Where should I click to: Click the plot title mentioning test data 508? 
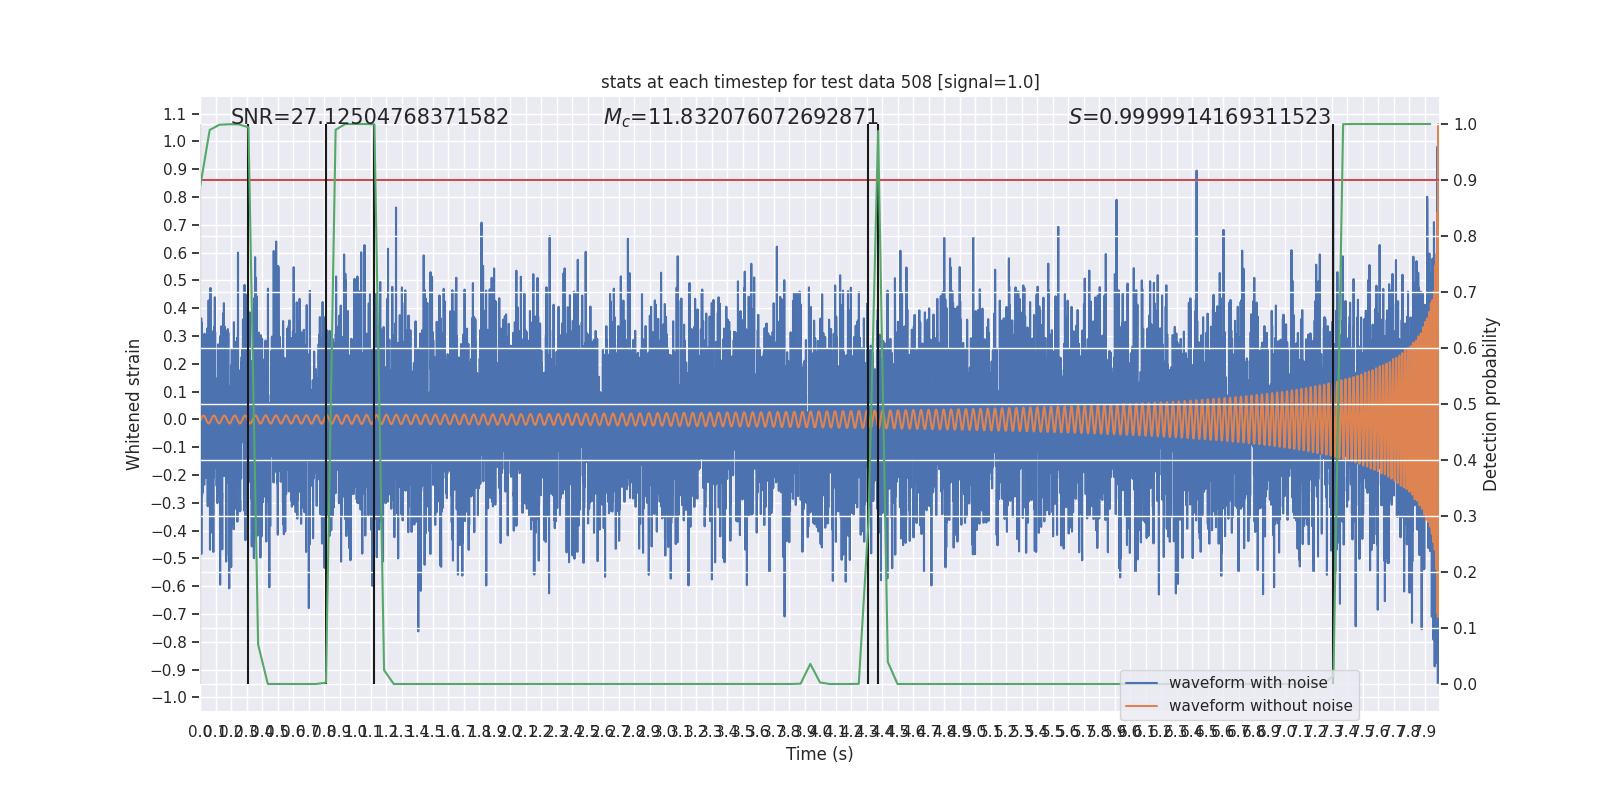click(820, 82)
